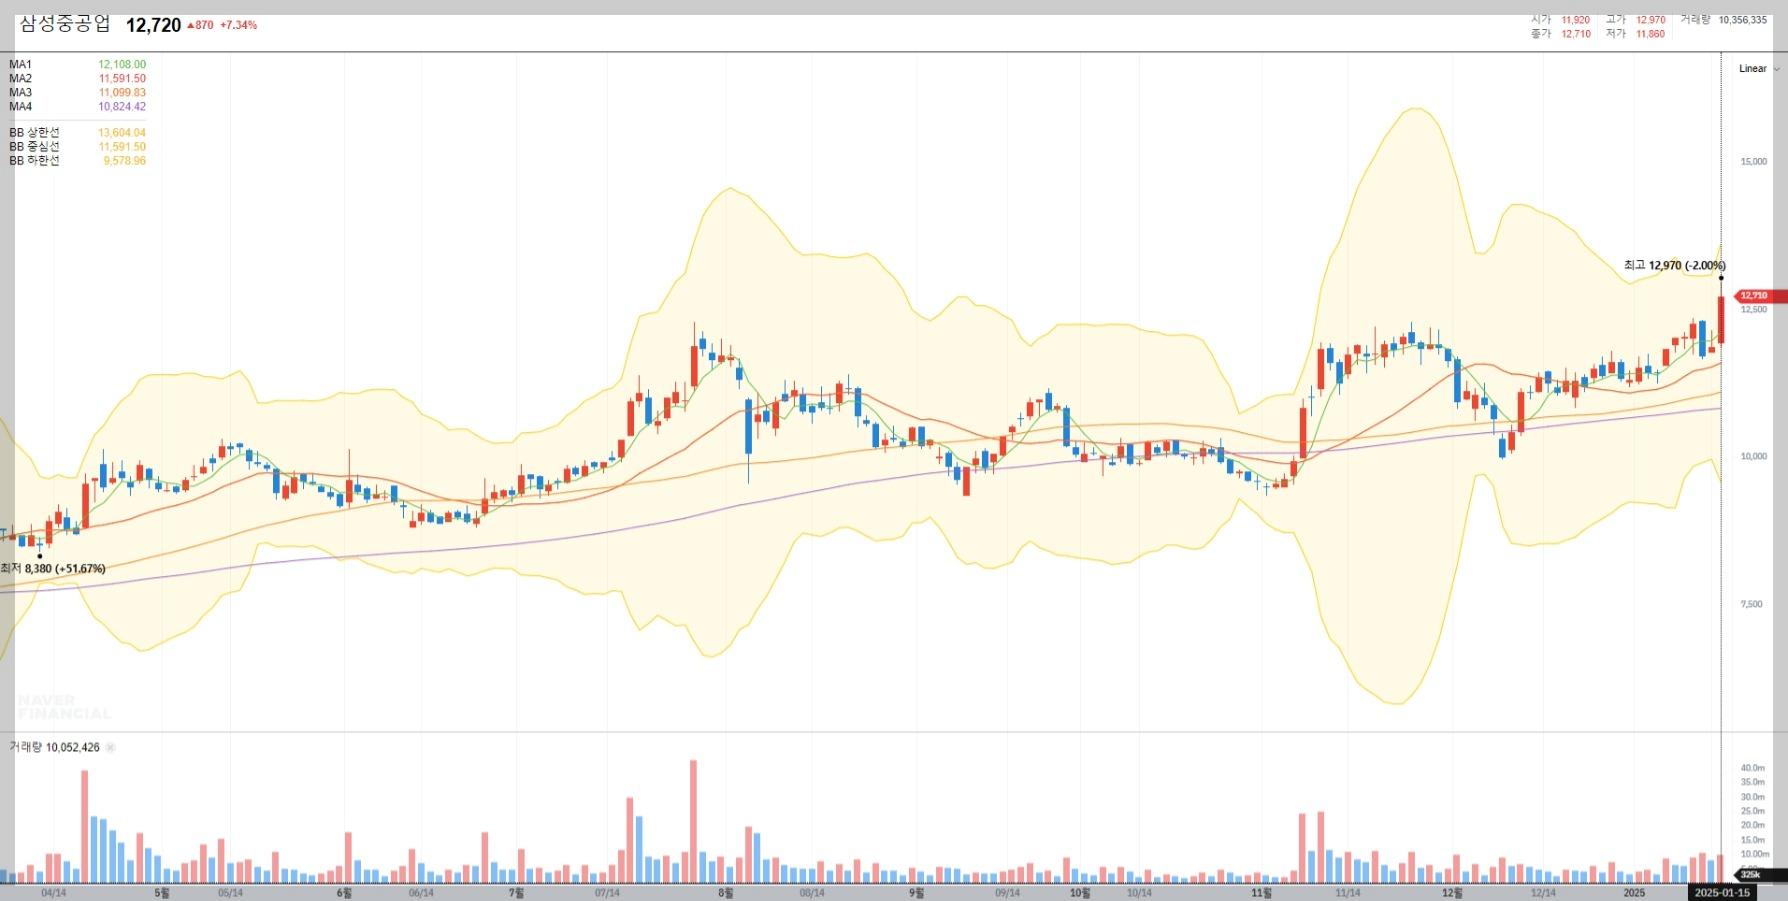Click the 40.0m volume axis label
This screenshot has height=901, width=1788.
click(x=1752, y=768)
